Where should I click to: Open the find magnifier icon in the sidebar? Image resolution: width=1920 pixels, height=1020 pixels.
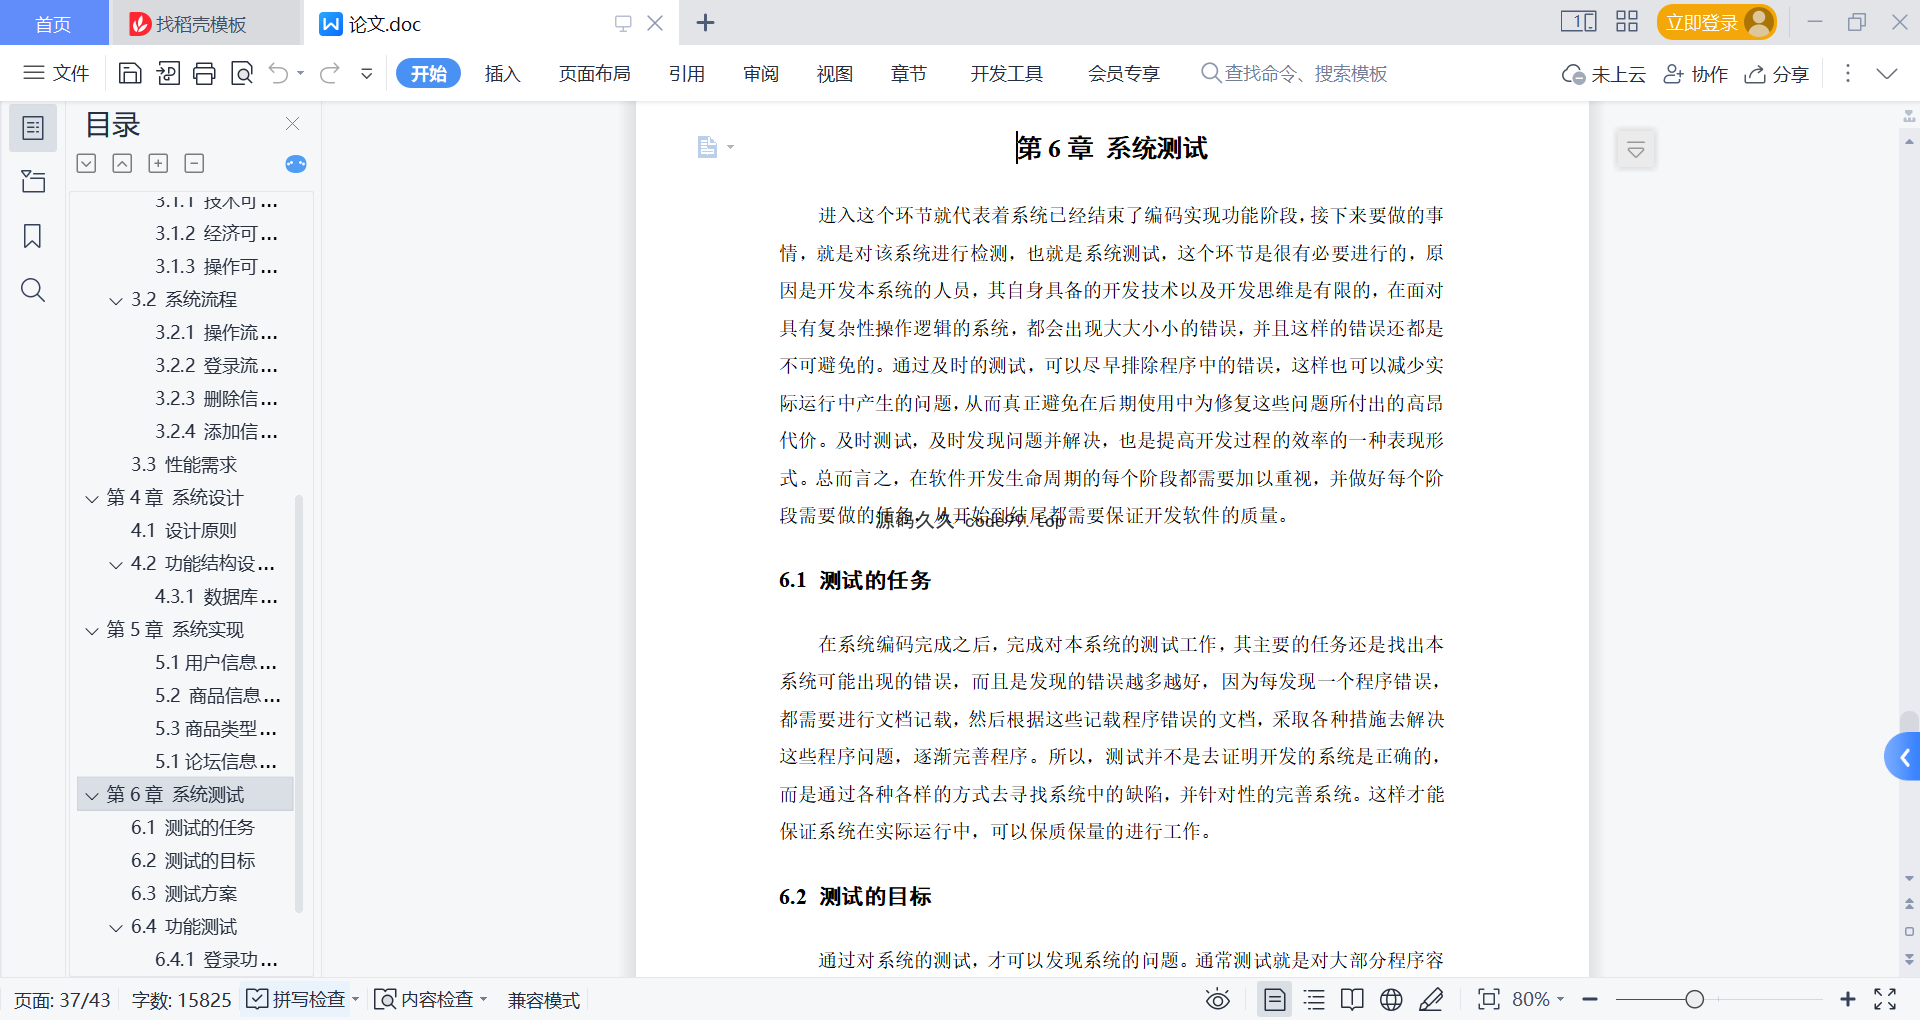(x=33, y=290)
